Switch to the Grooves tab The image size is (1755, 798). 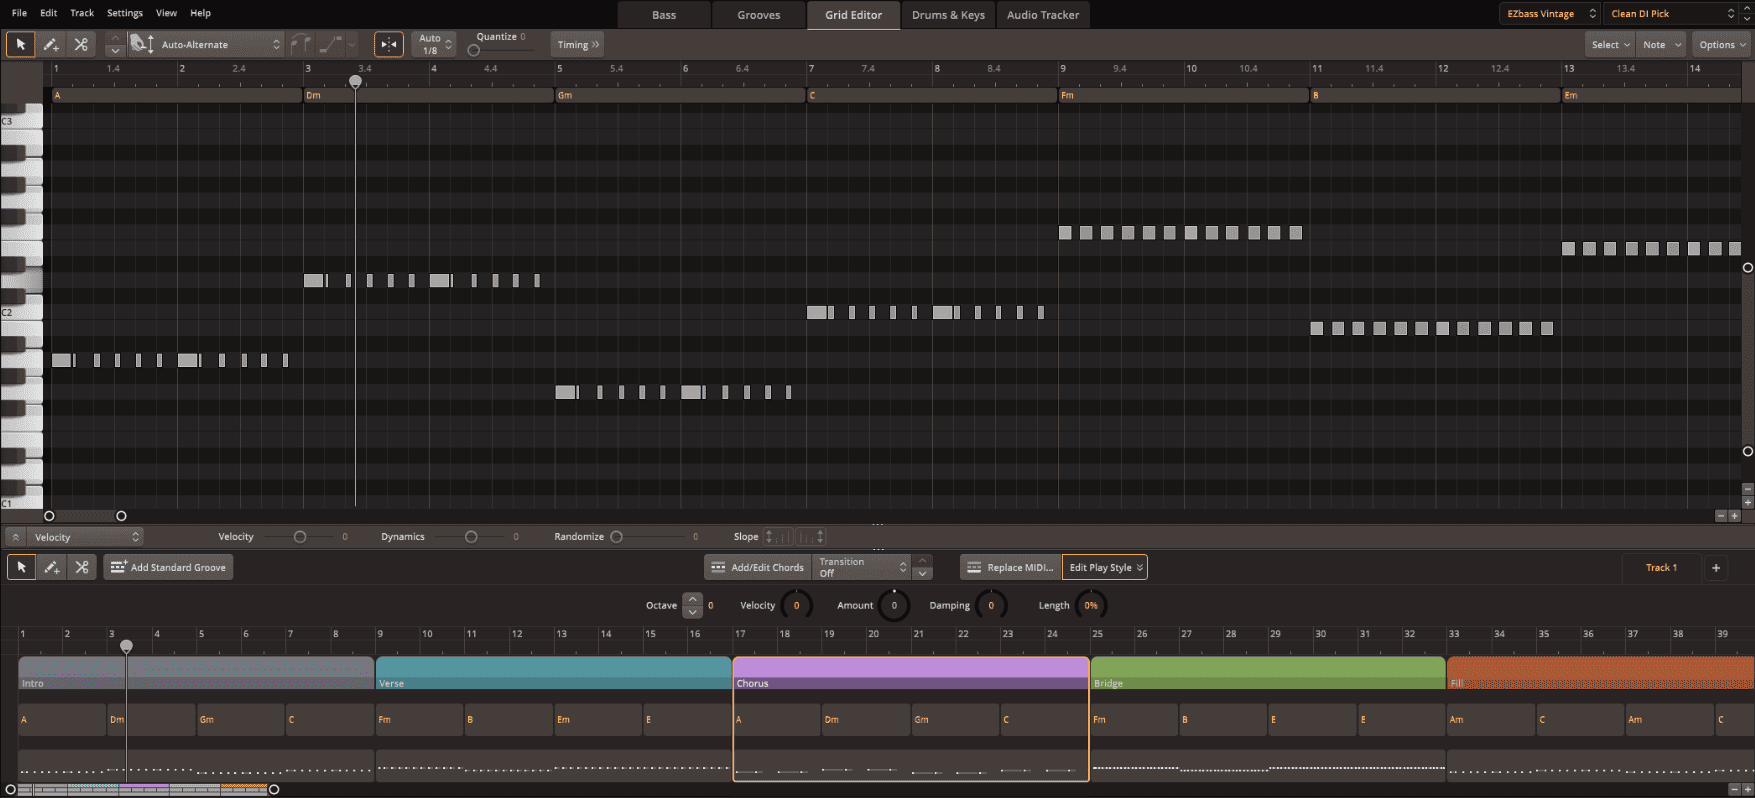pyautogui.click(x=759, y=15)
